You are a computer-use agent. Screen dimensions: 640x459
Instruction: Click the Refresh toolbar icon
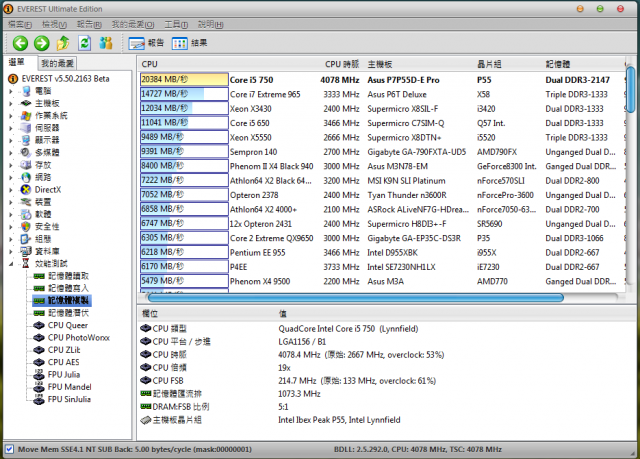pyautogui.click(x=84, y=43)
